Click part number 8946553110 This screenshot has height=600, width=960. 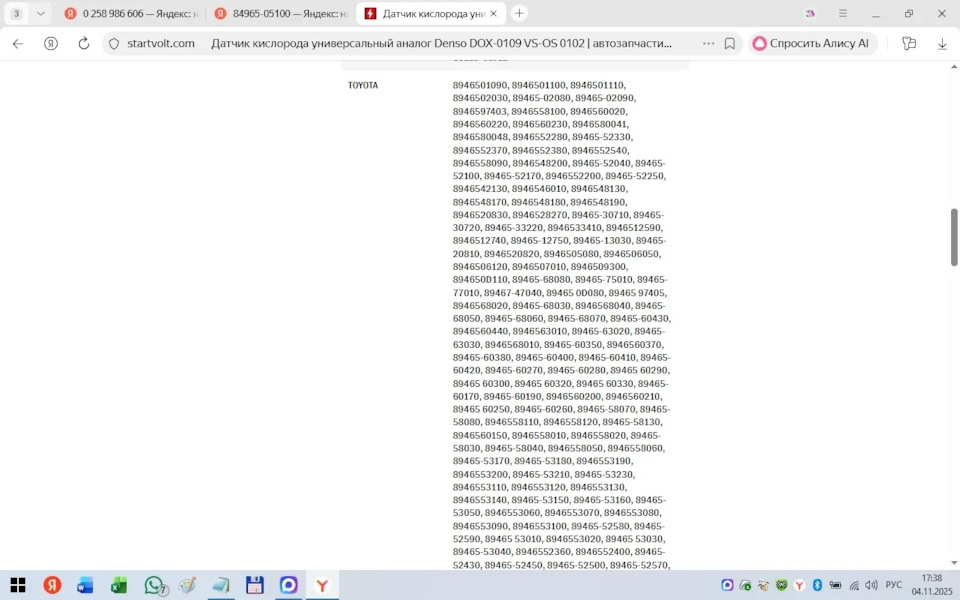pos(479,487)
